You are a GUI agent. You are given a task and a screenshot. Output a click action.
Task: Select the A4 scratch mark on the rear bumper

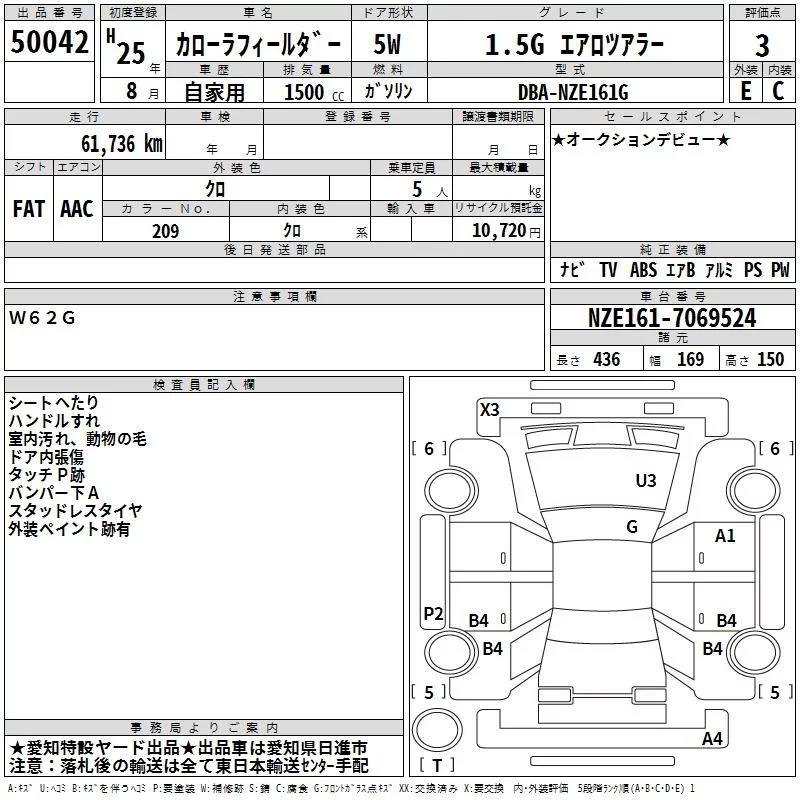point(712,738)
